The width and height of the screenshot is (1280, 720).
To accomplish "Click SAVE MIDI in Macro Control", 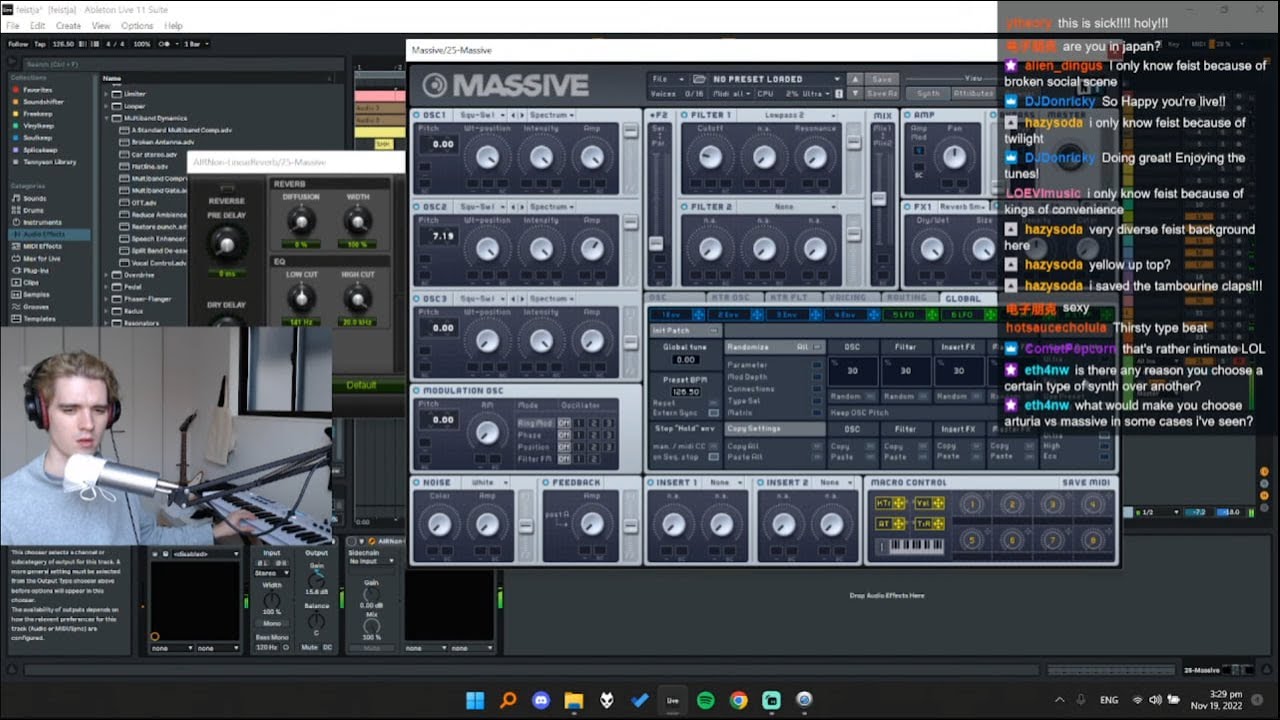I will click(1088, 482).
